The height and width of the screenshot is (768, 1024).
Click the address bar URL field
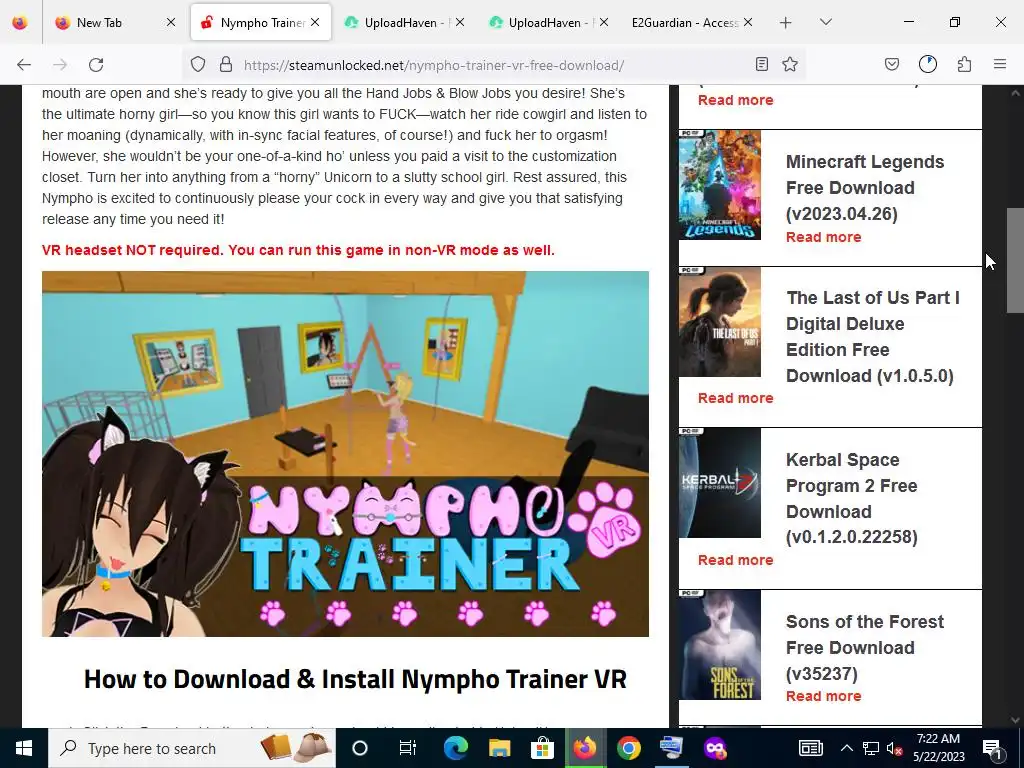tap(496, 65)
